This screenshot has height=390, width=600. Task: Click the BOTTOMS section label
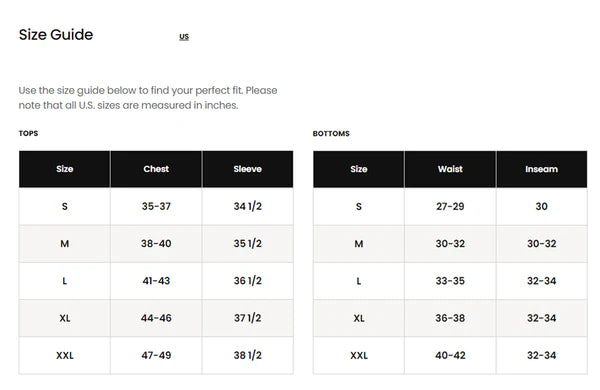331,134
